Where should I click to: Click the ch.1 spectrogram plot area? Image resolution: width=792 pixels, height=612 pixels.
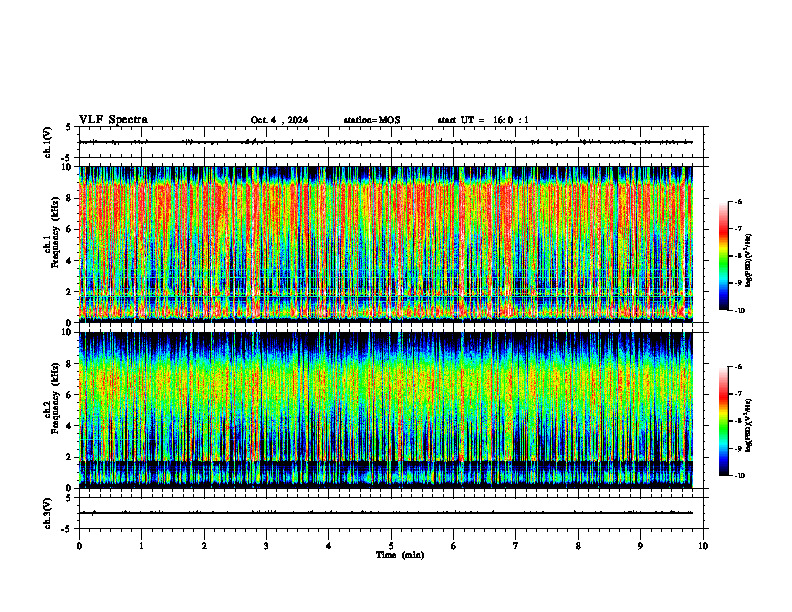coord(385,244)
